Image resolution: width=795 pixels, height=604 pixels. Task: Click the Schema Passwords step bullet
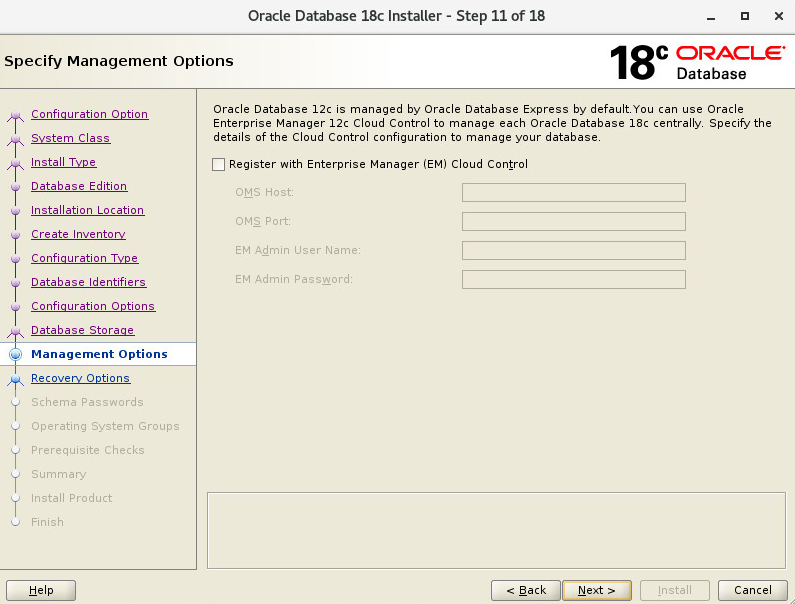tap(16, 402)
